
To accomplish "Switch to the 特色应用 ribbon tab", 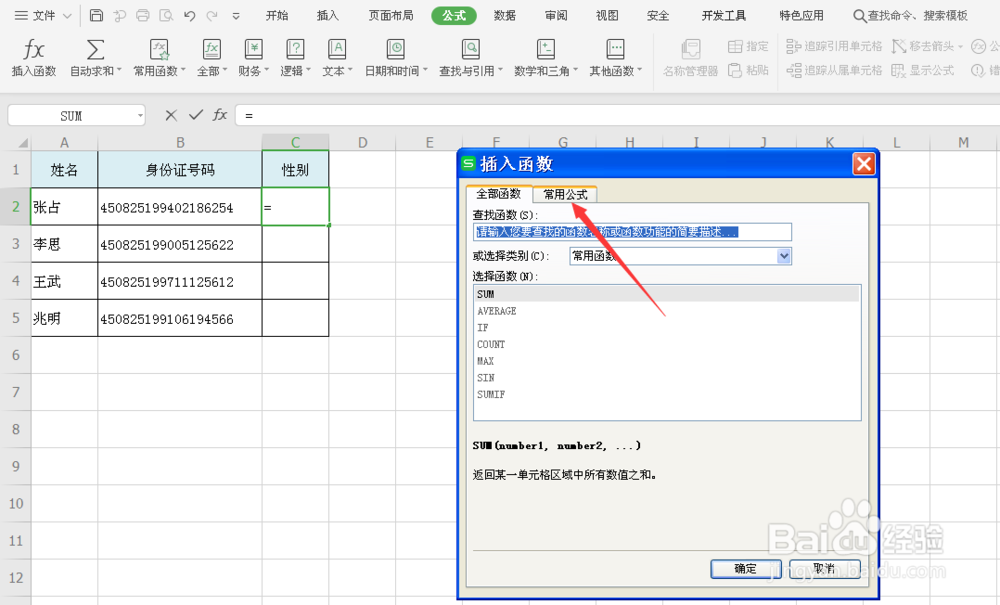I will click(x=802, y=15).
